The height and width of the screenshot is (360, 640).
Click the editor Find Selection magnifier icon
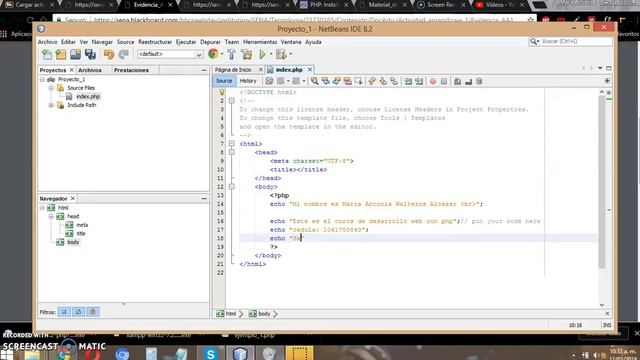(x=314, y=81)
